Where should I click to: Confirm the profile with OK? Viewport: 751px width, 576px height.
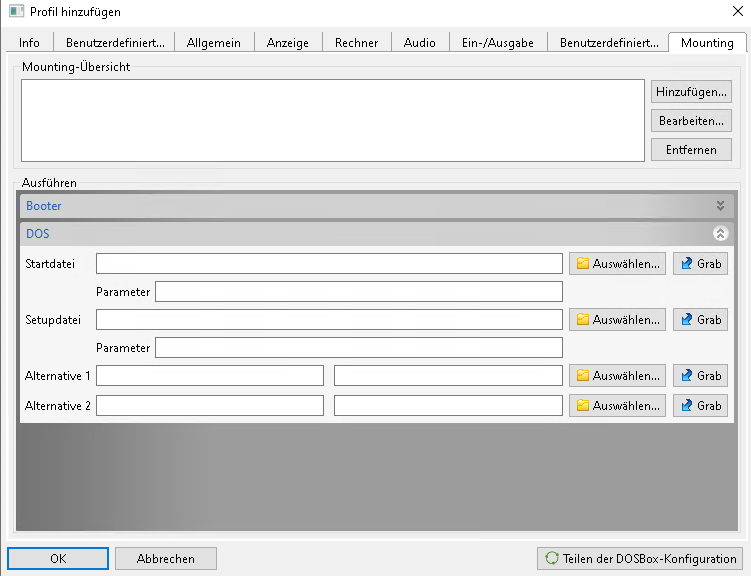(58, 559)
